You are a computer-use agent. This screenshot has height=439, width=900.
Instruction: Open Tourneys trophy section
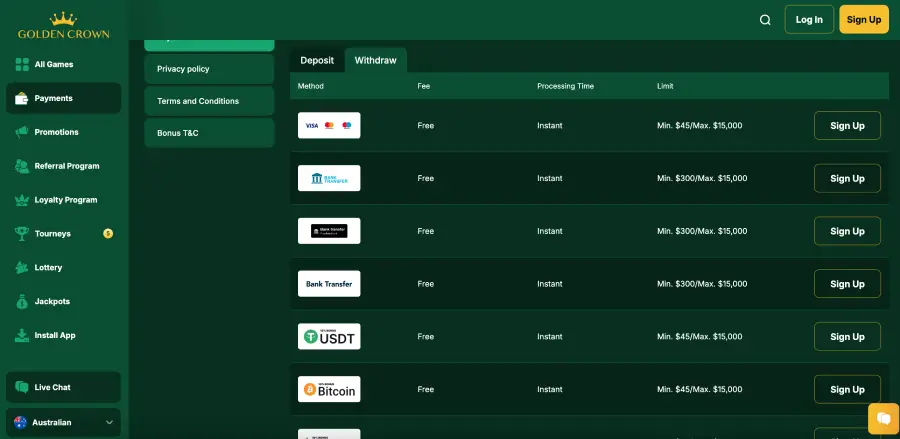(x=53, y=234)
